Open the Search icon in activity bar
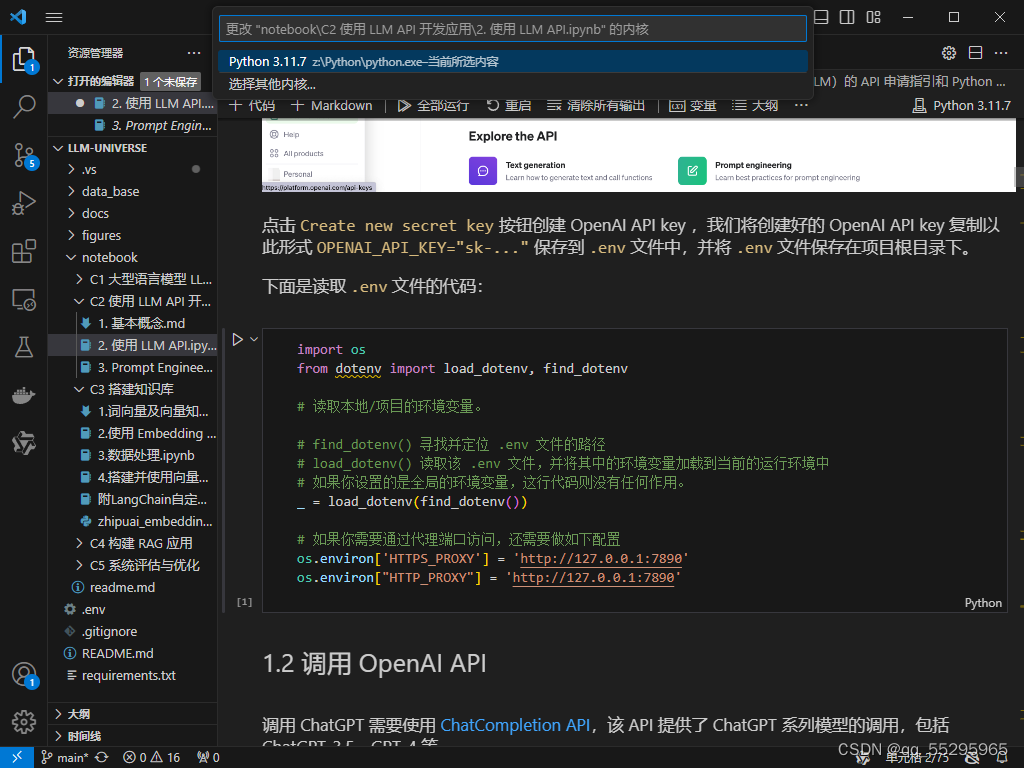The height and width of the screenshot is (768, 1024). pyautogui.click(x=24, y=107)
